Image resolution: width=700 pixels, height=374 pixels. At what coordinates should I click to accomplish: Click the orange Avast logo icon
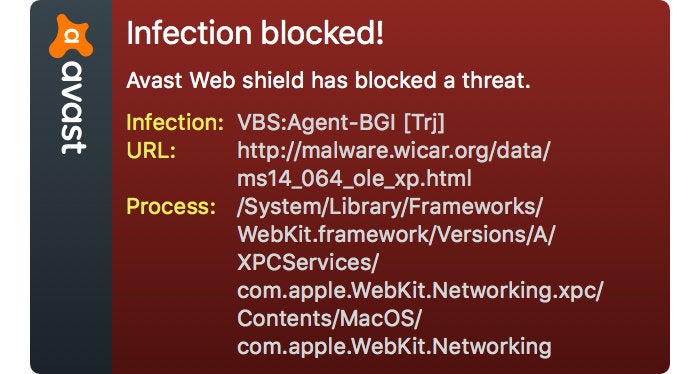pyautogui.click(x=71, y=37)
